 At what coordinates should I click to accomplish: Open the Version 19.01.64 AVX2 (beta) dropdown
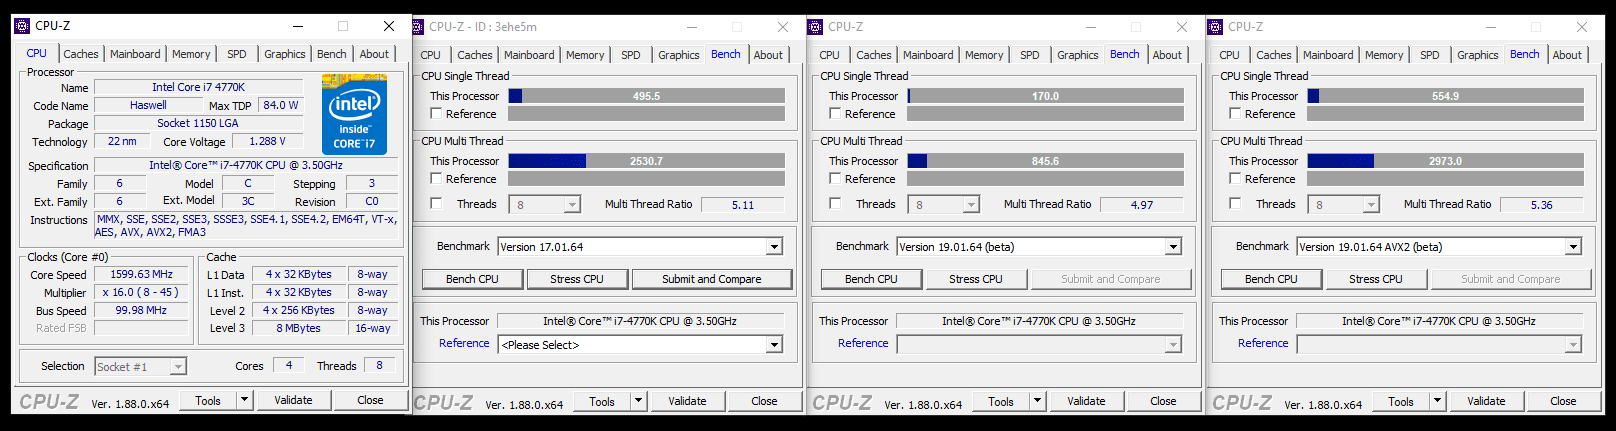(1573, 247)
